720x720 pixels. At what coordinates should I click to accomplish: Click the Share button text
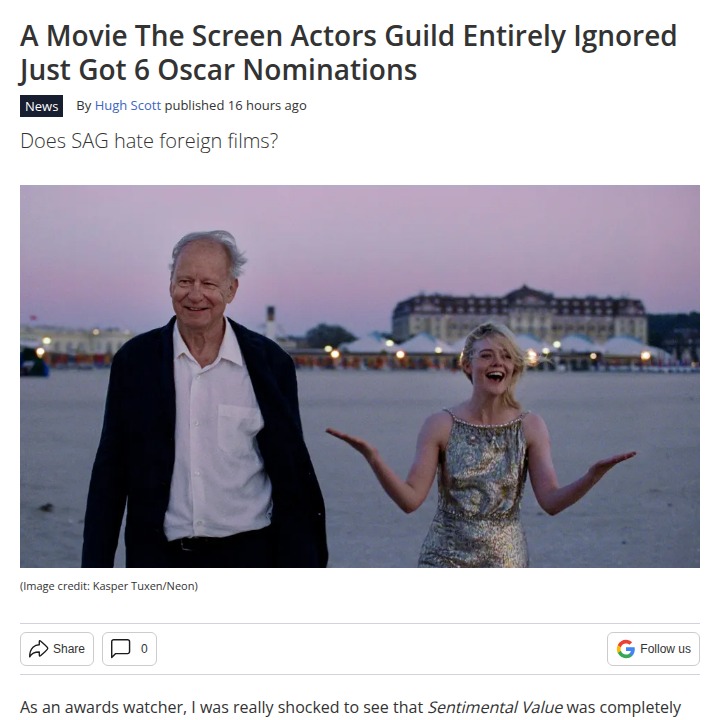tap(69, 649)
